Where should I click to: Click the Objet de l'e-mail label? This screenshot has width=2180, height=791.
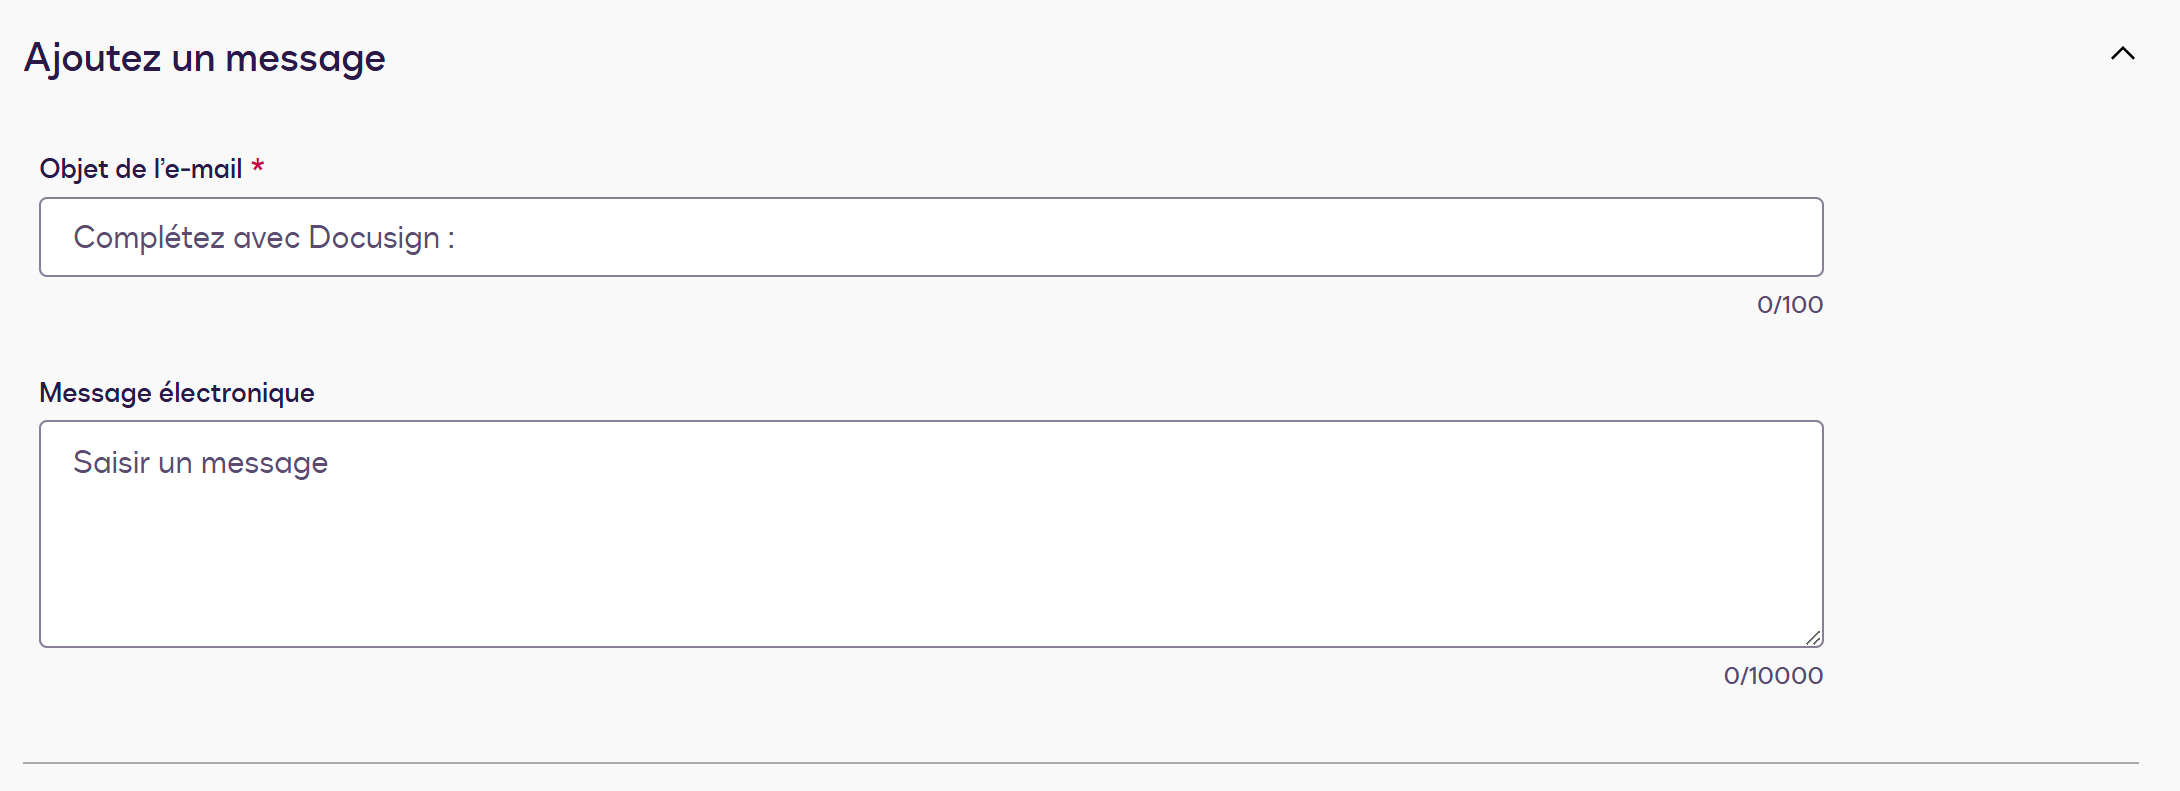click(x=140, y=169)
